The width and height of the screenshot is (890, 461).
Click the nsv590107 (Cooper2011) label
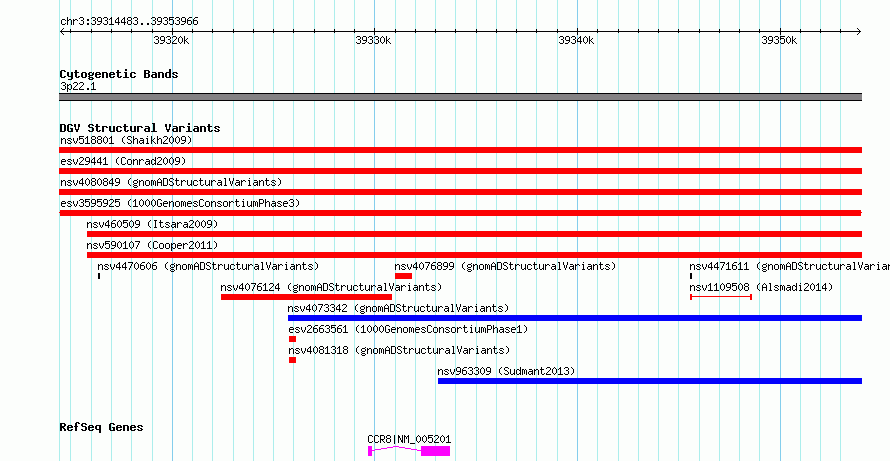pyautogui.click(x=152, y=245)
